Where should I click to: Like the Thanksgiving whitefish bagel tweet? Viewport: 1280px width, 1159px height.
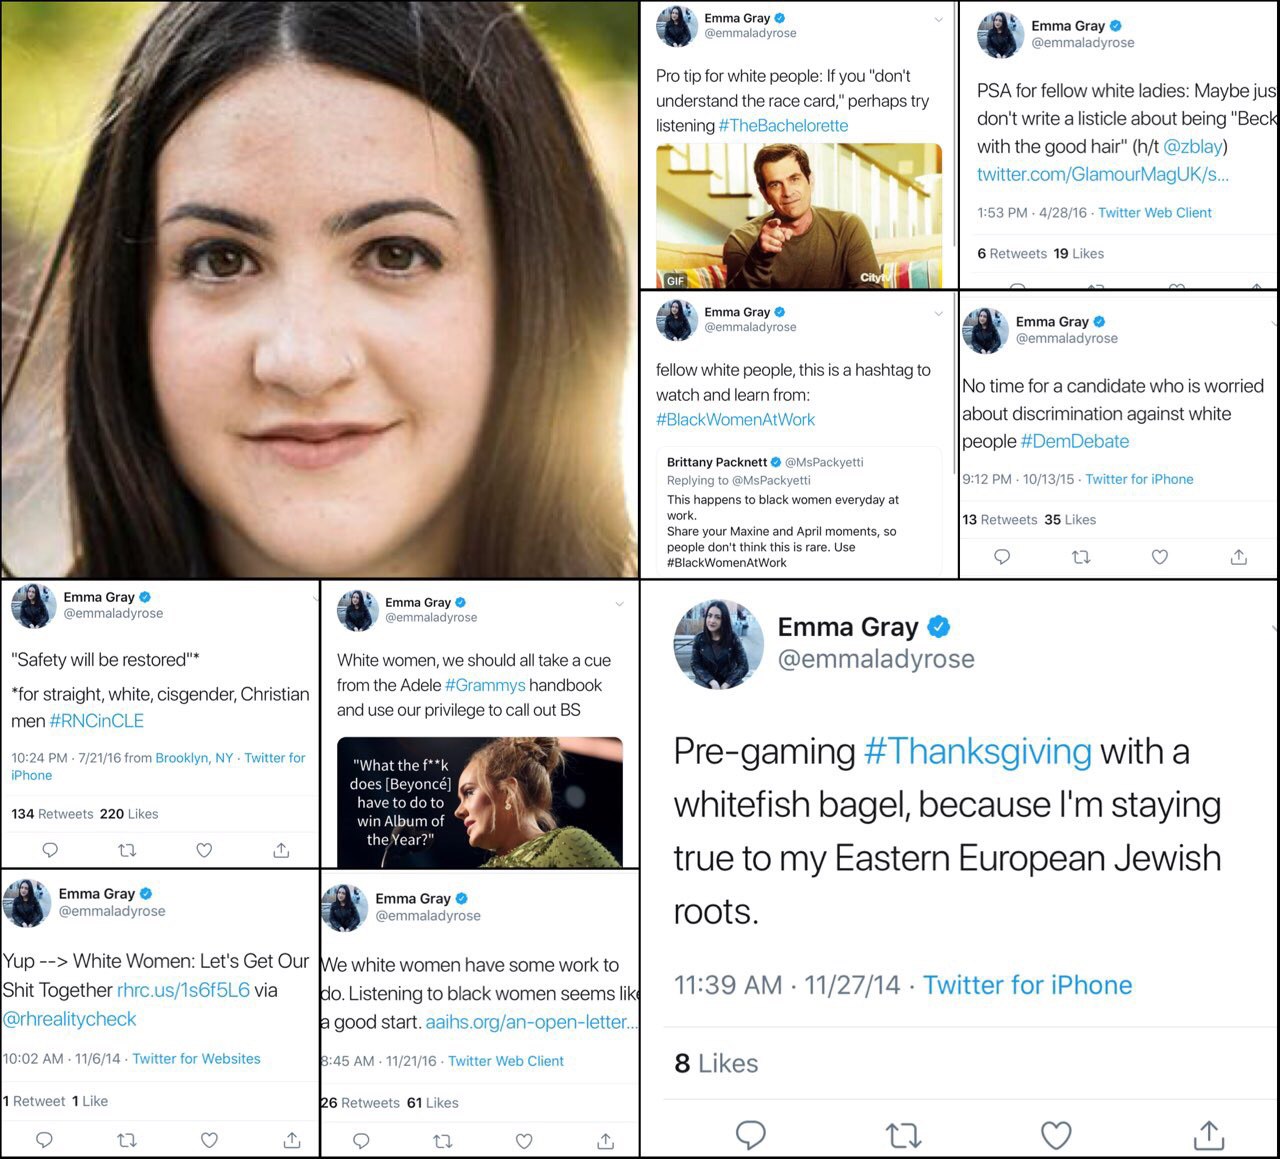click(1056, 1134)
